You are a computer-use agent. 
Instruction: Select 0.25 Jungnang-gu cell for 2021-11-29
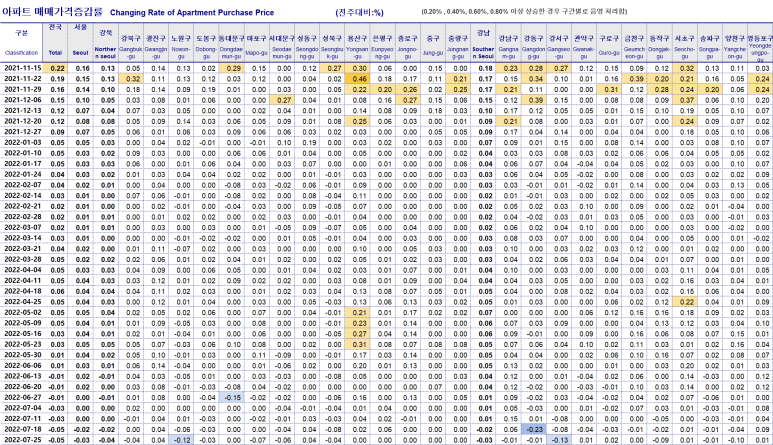[x=458, y=90]
